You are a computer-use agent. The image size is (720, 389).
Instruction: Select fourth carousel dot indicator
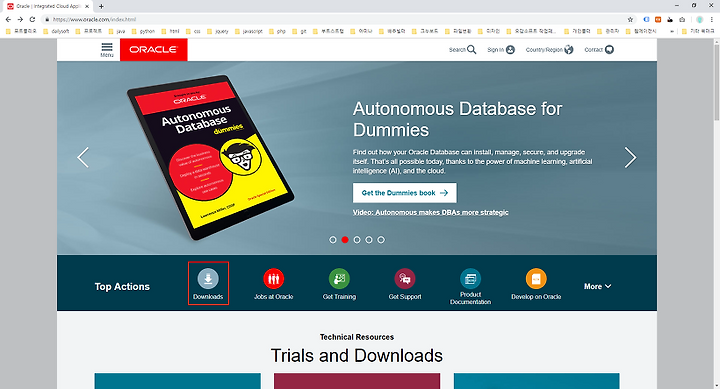(x=369, y=240)
